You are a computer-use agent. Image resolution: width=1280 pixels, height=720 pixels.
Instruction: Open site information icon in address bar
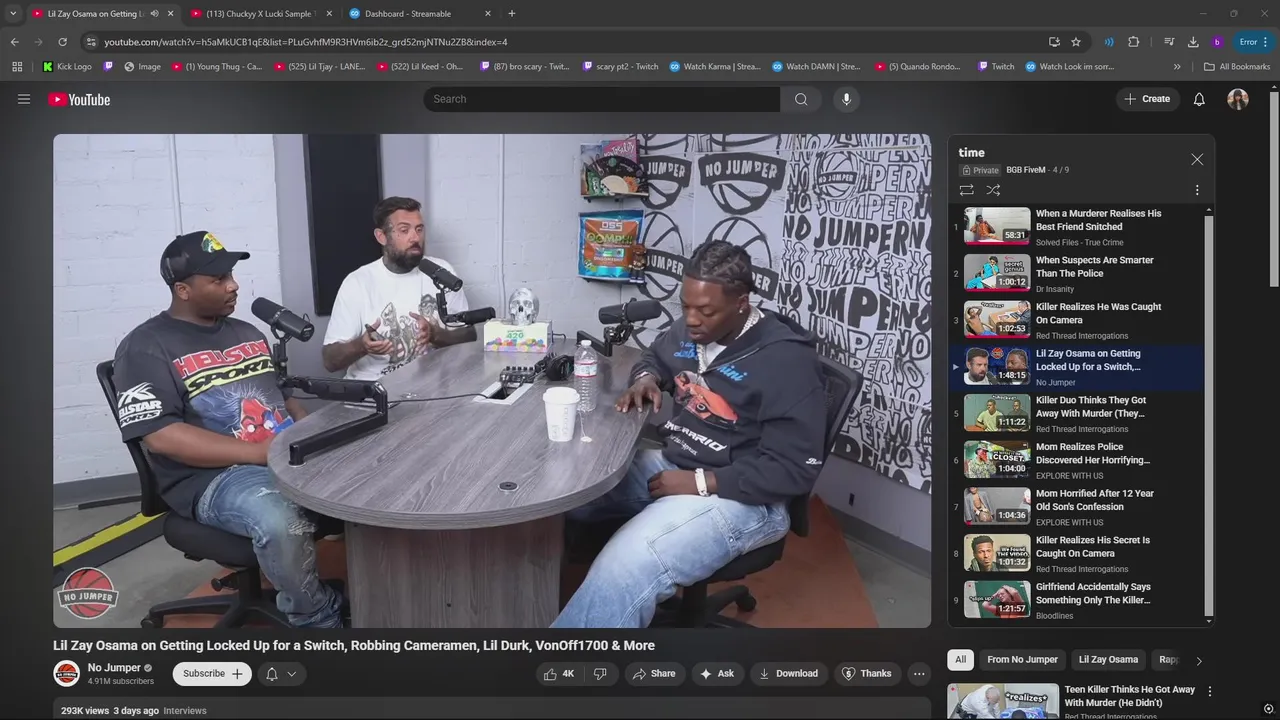[x=91, y=42]
